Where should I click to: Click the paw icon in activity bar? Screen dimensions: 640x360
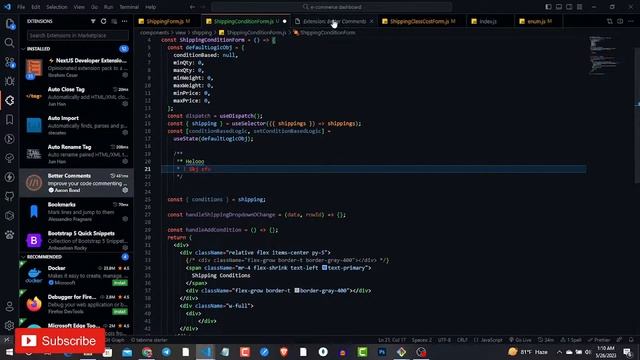coord(9,235)
